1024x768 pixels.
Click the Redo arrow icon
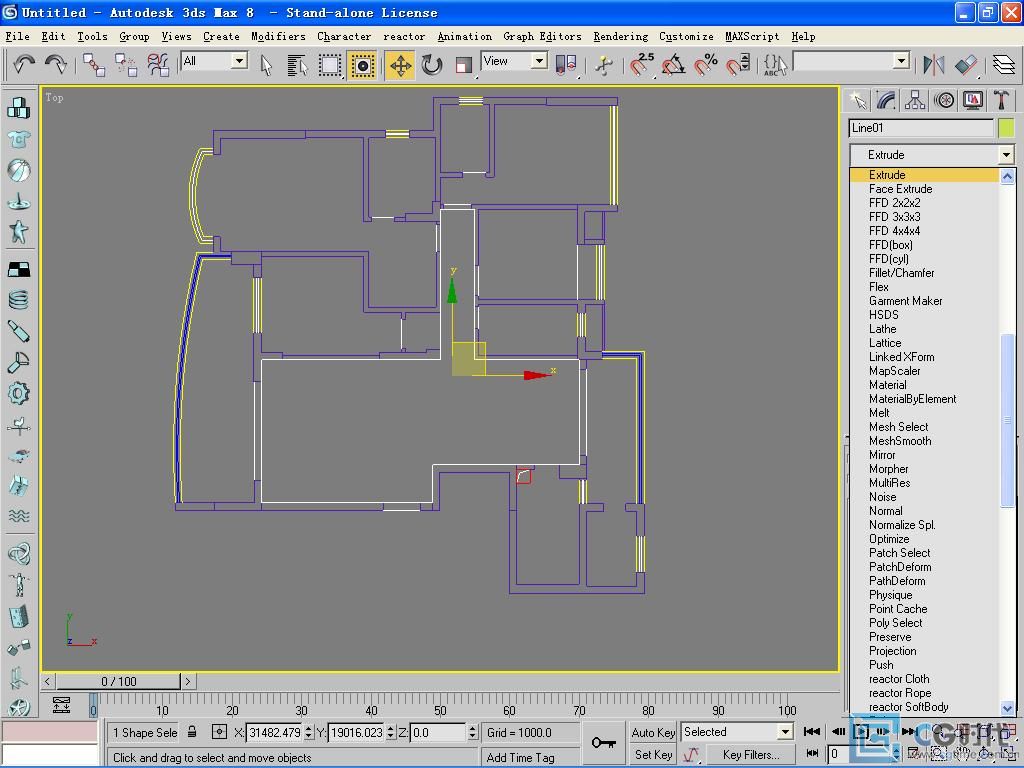coord(56,64)
